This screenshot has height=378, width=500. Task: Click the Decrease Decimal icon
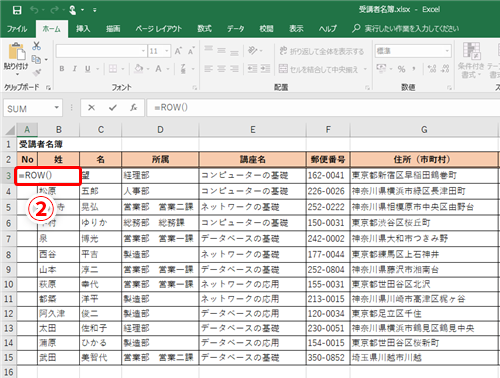click(x=445, y=69)
